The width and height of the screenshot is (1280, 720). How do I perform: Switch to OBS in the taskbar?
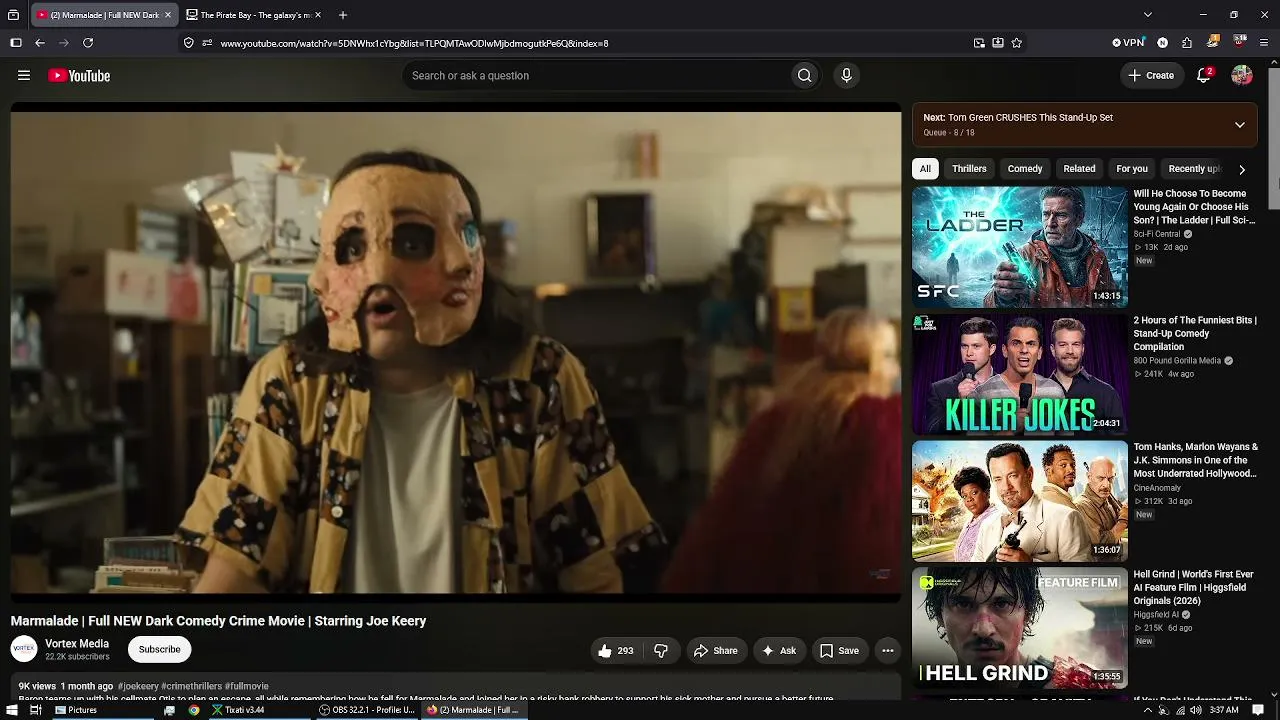pyautogui.click(x=367, y=710)
